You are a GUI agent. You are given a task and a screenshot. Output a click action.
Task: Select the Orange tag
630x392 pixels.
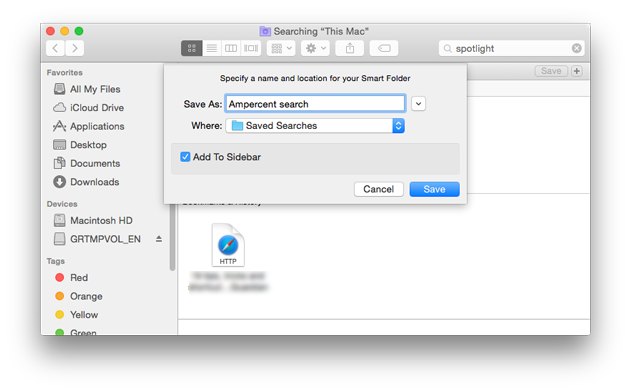pos(79,296)
